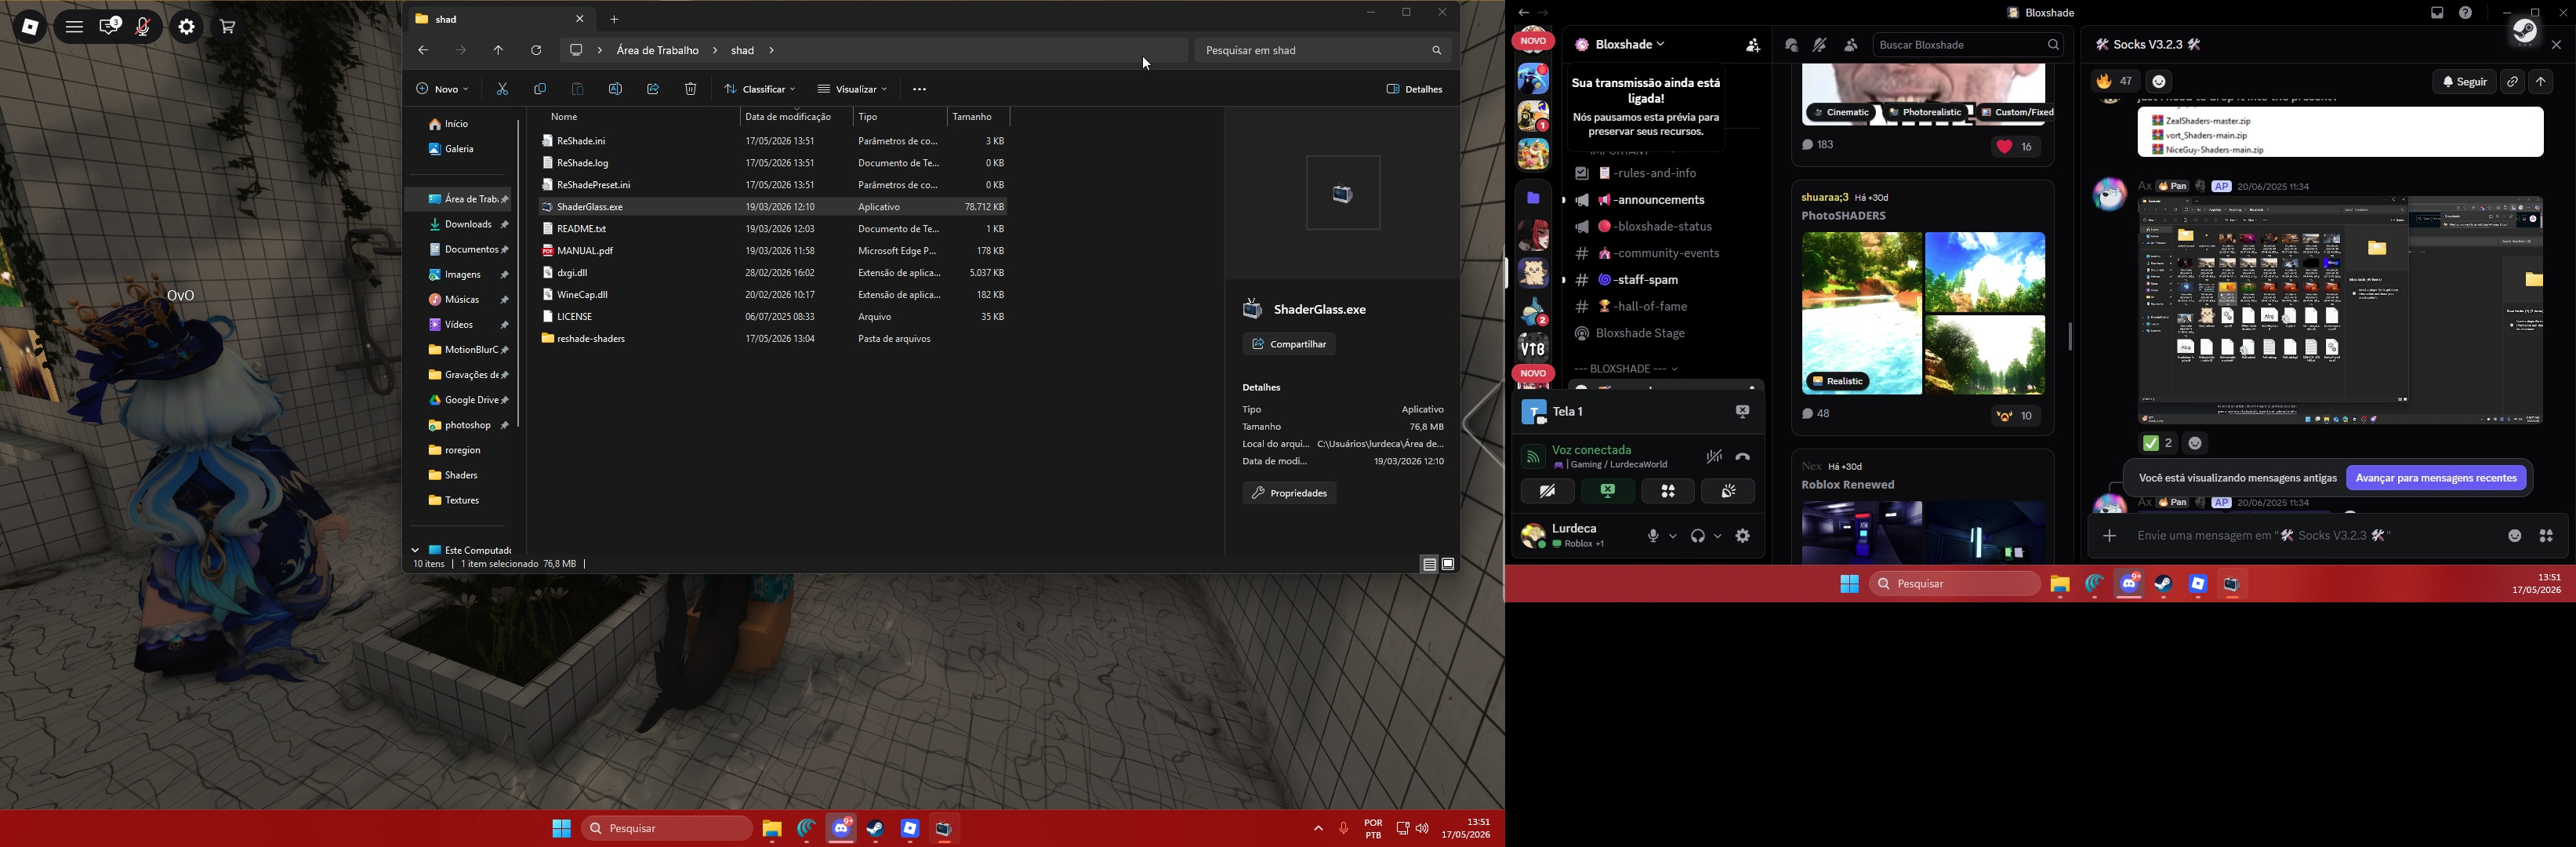Go up one folder level in File Explorer

(x=498, y=50)
